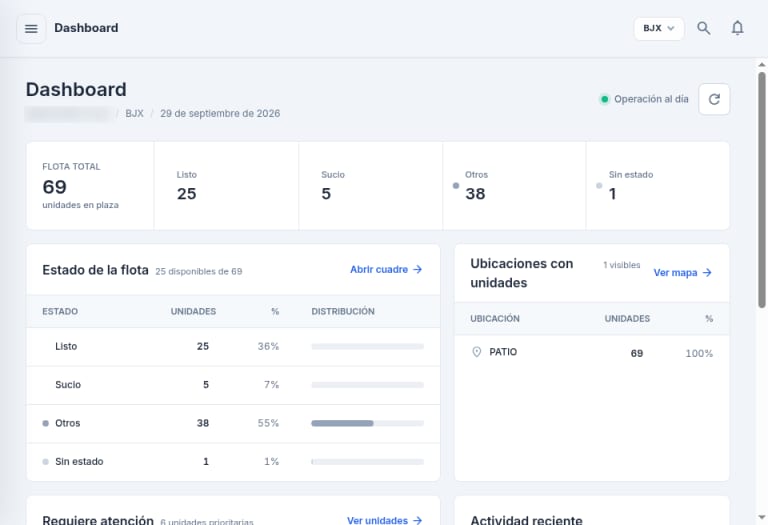Open the BJX location dropdown
768x525 pixels.
click(659, 28)
